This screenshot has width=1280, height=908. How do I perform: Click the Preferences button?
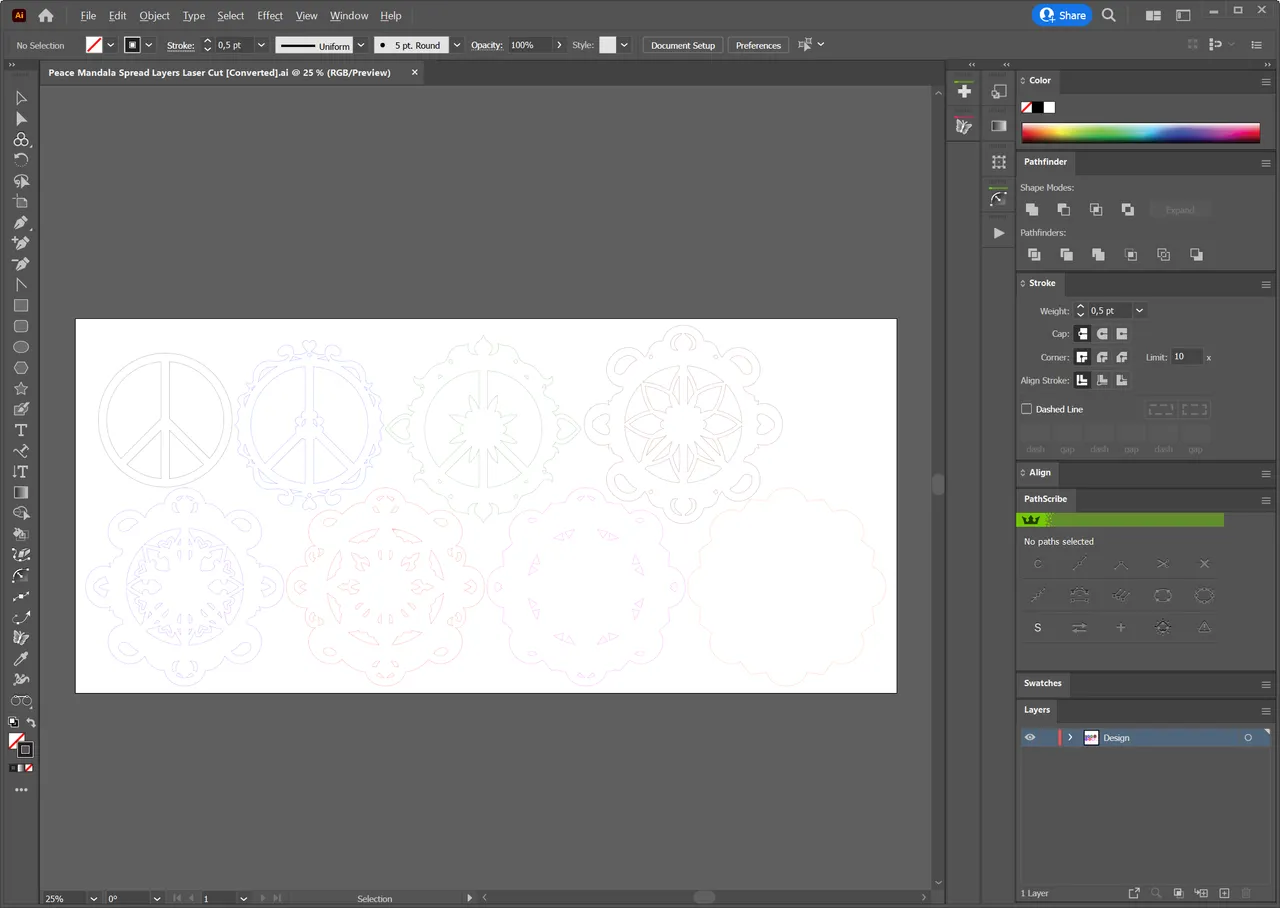pos(758,45)
